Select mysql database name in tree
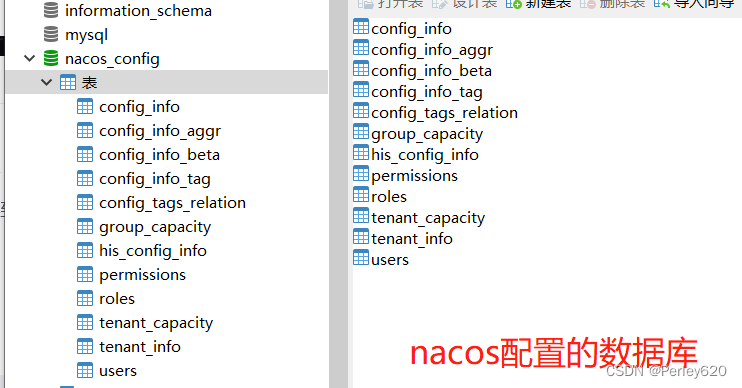Image resolution: width=742 pixels, height=388 pixels. 86,35
